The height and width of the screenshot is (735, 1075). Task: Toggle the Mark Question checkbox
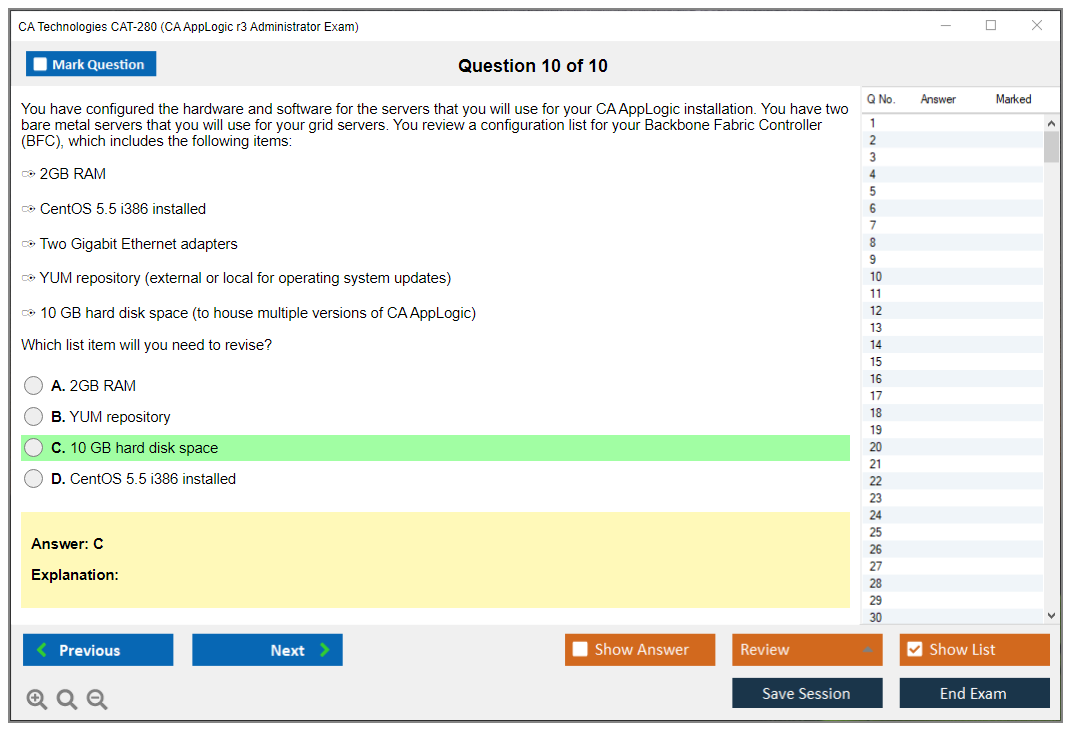click(41, 65)
